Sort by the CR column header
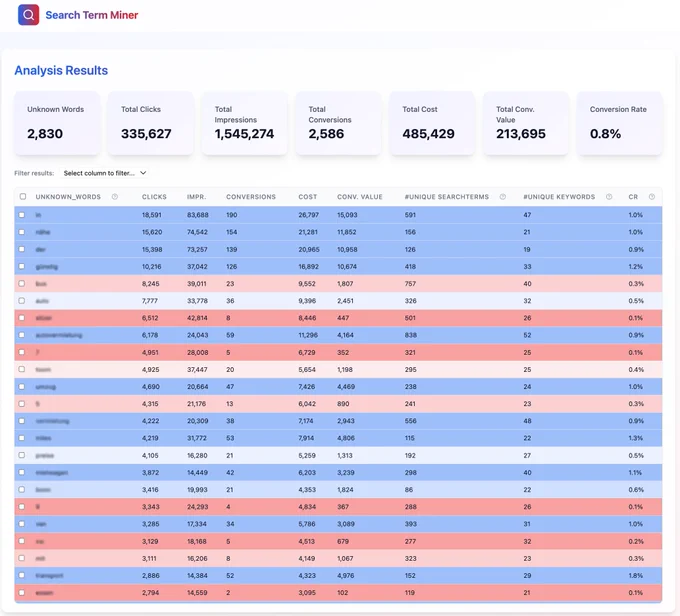The image size is (680, 616). pyautogui.click(x=633, y=197)
